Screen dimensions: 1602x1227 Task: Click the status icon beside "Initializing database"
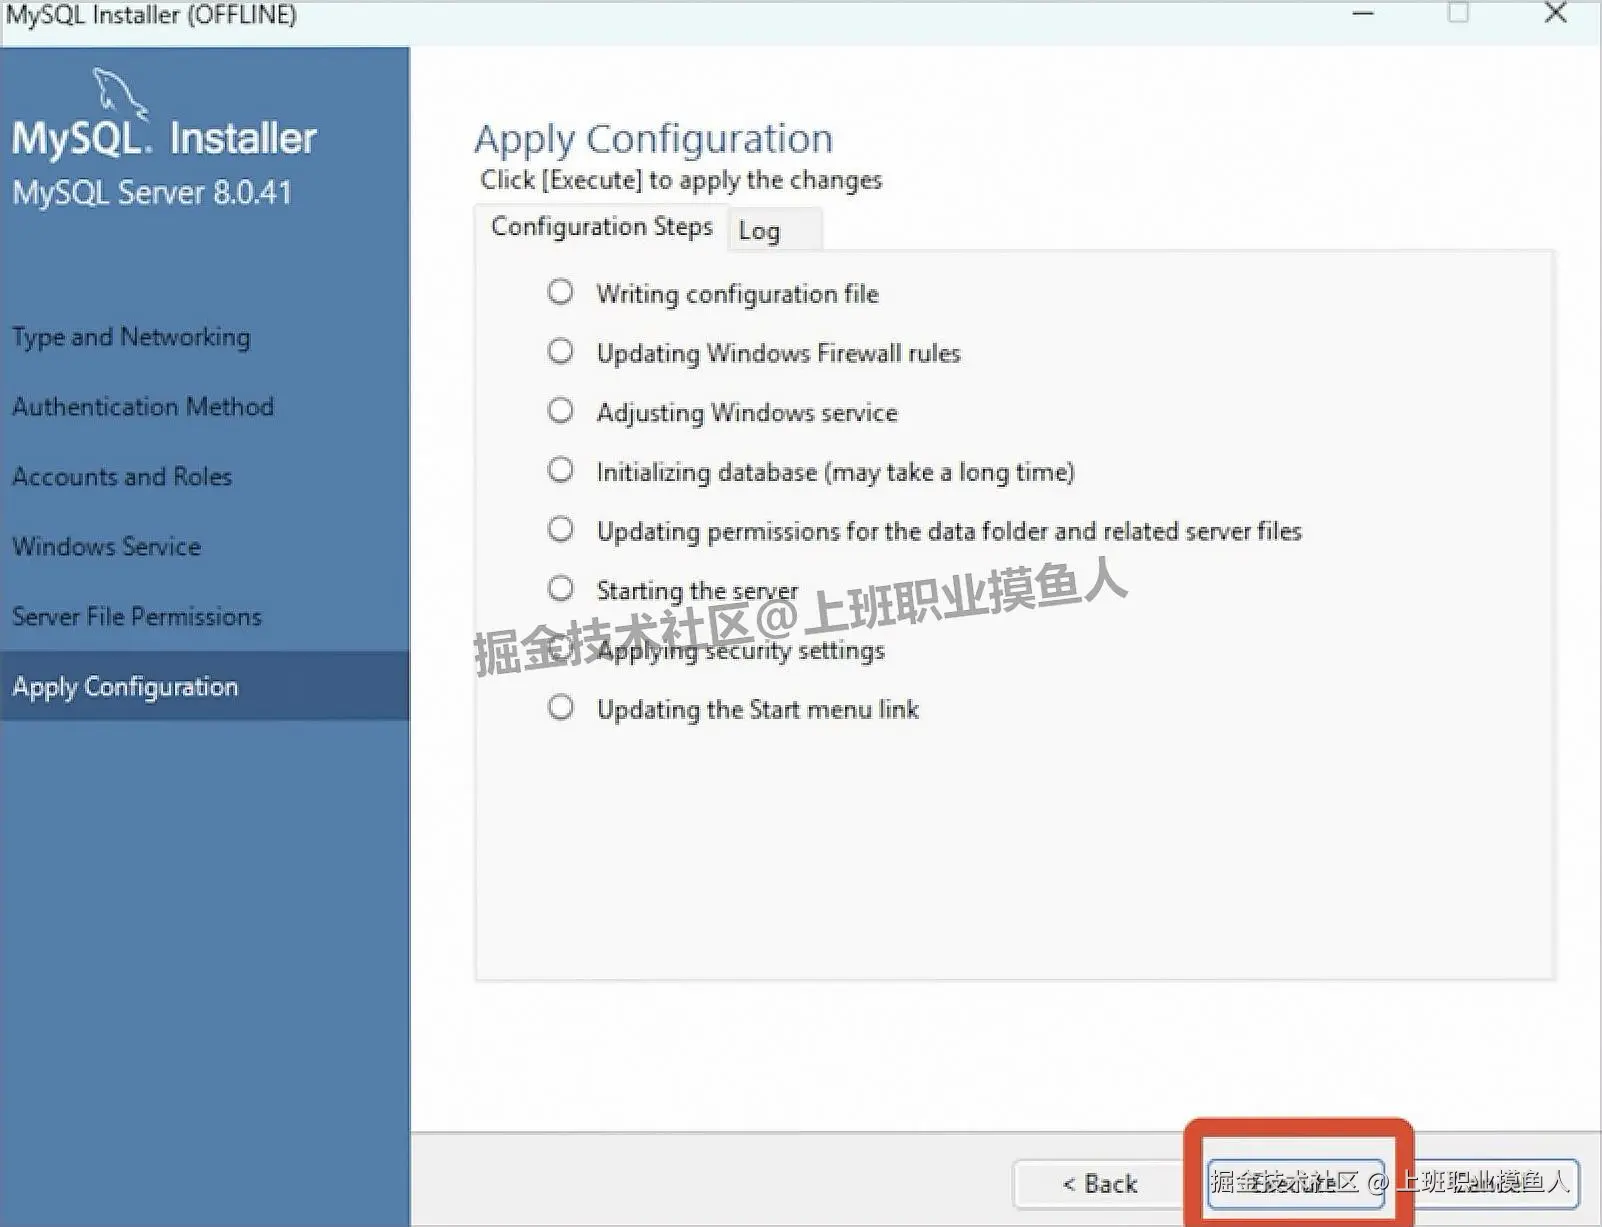[x=560, y=469]
